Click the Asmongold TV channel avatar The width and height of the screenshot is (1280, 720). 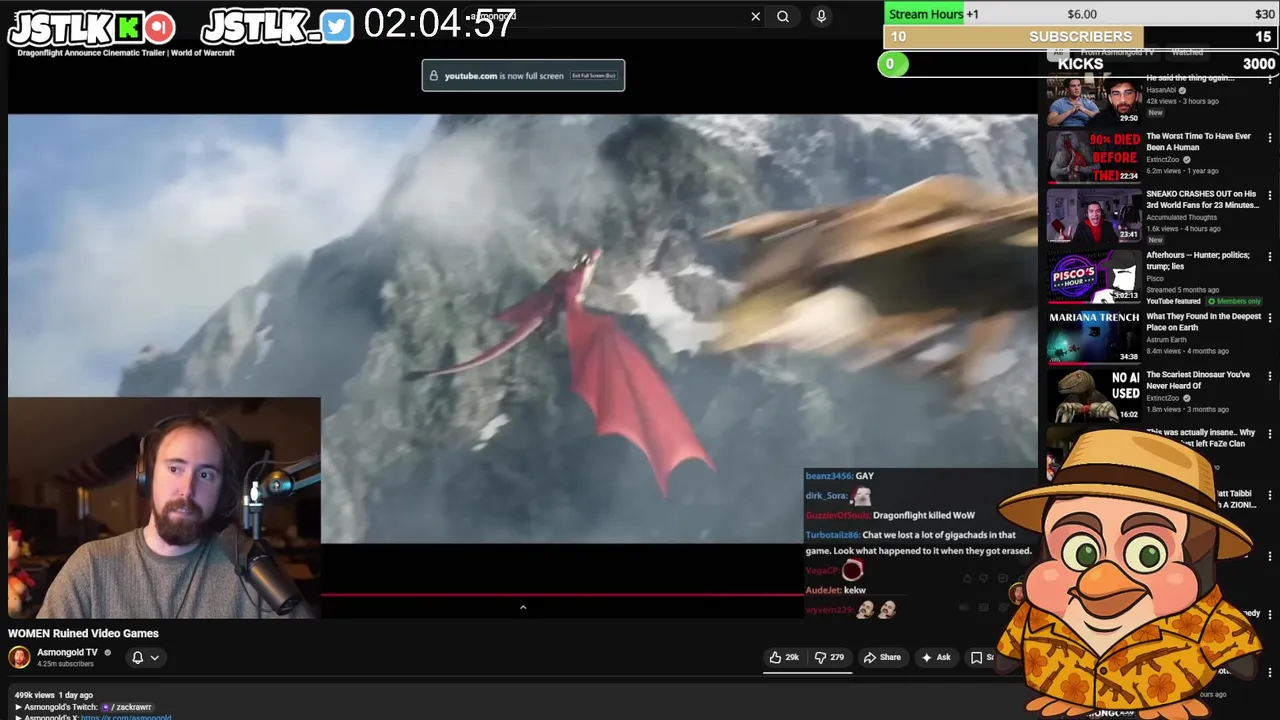[x=19, y=657]
